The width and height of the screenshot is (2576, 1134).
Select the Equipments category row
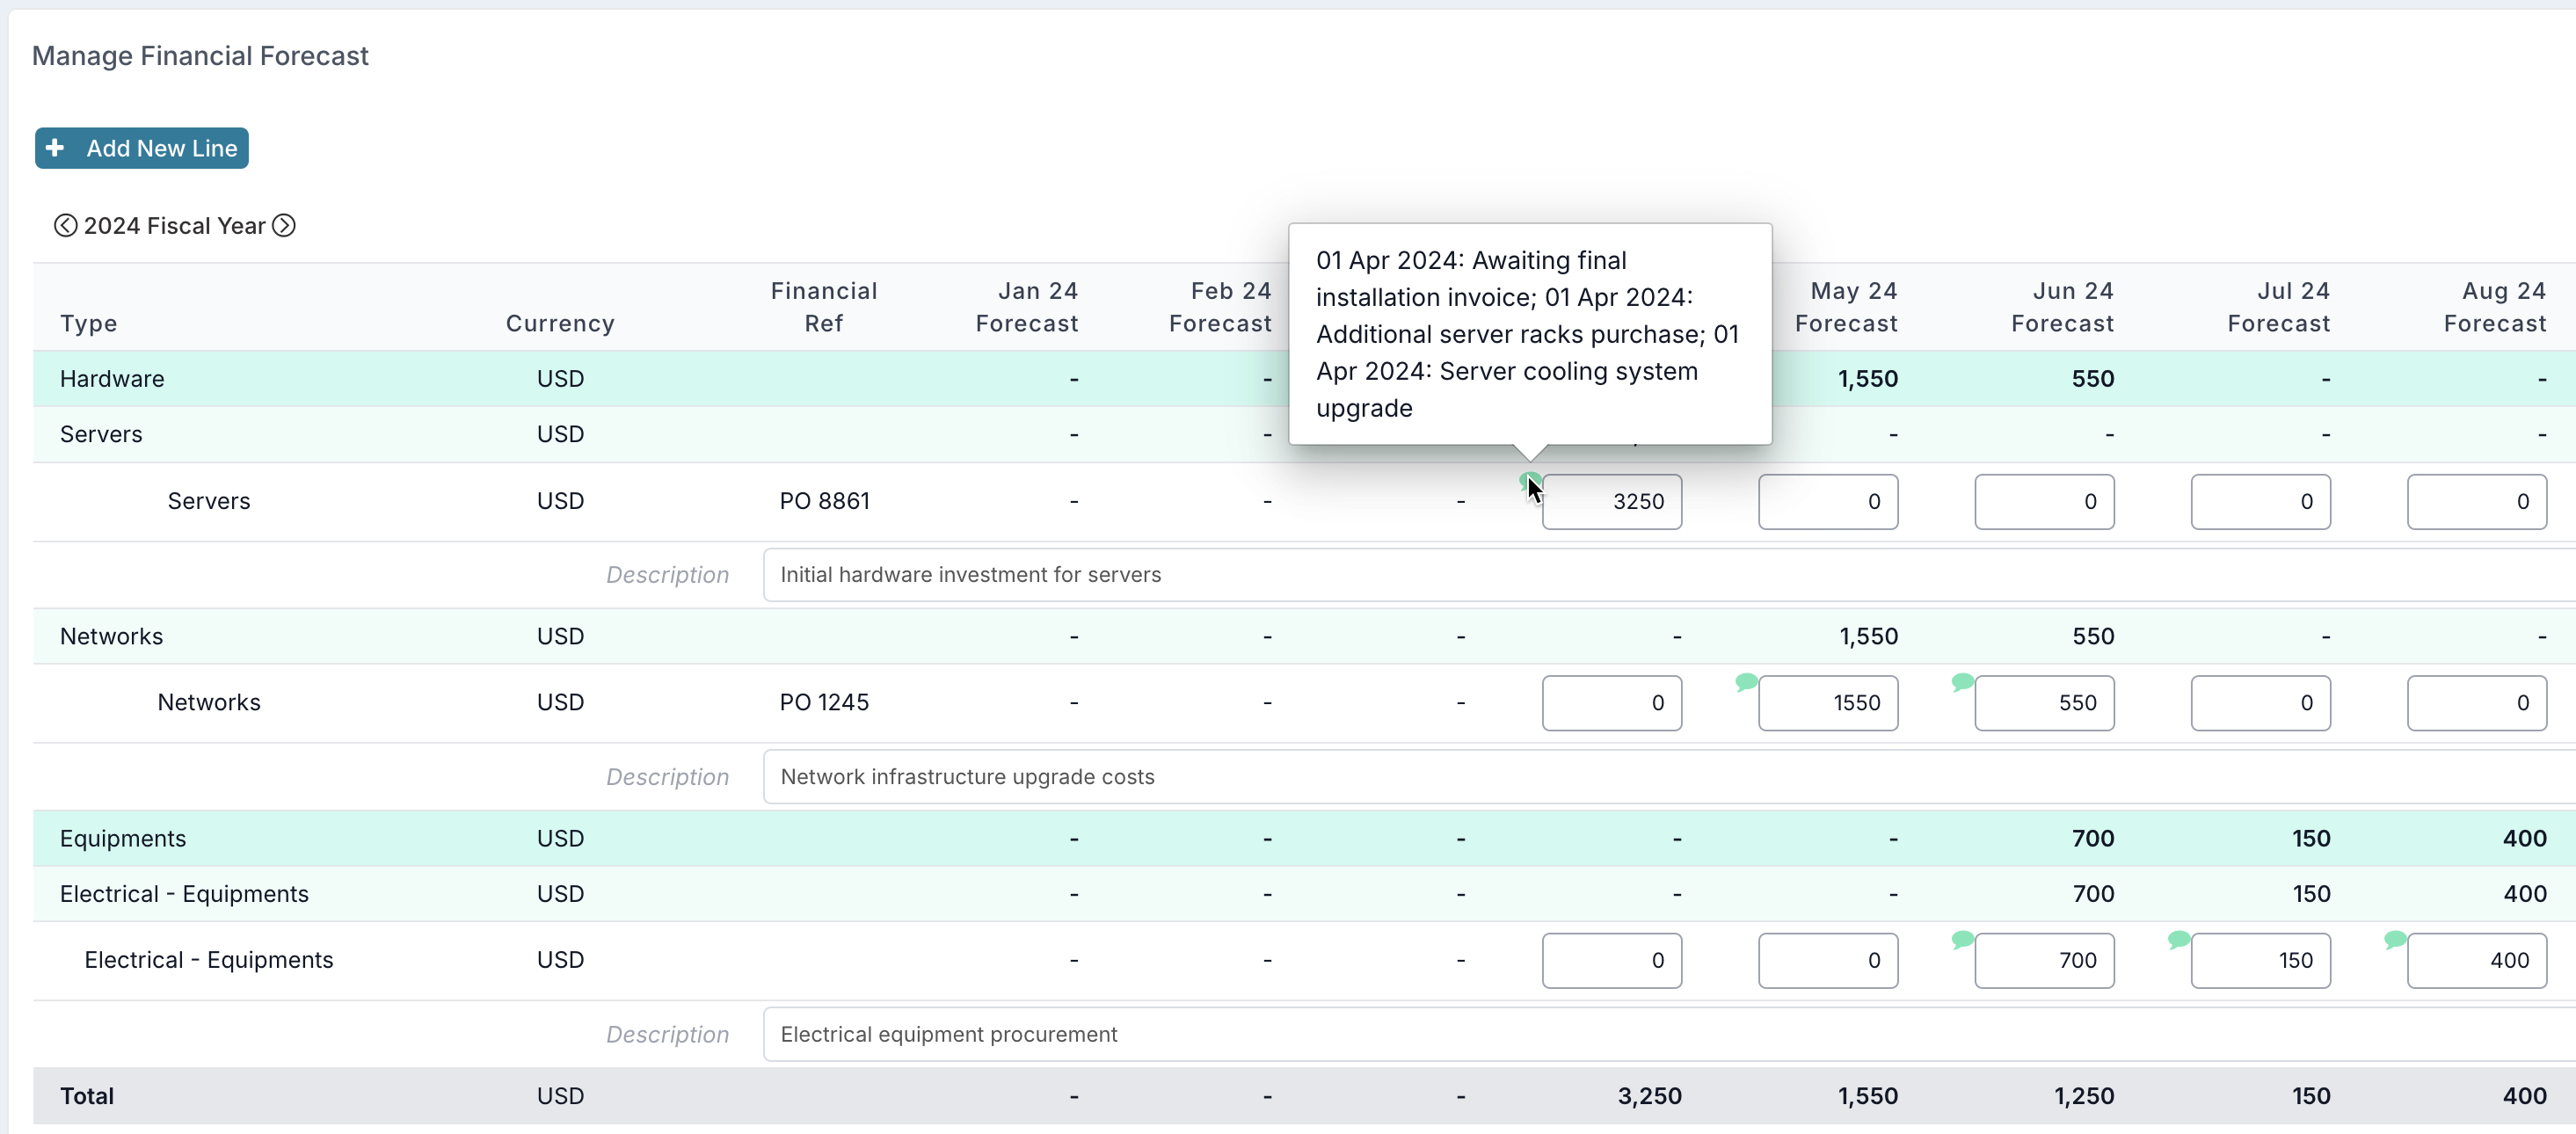click(1304, 838)
